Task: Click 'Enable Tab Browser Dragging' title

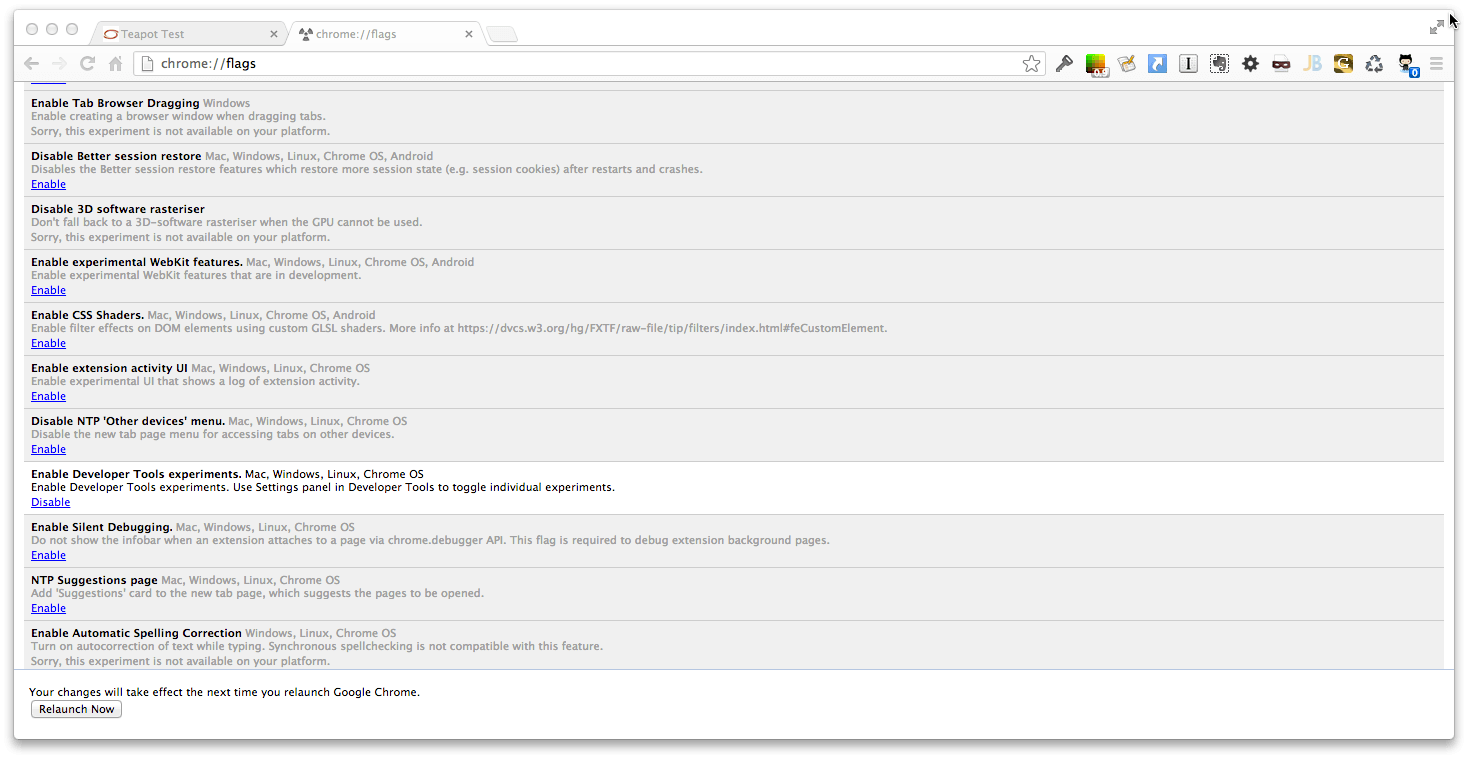Action: [115, 103]
